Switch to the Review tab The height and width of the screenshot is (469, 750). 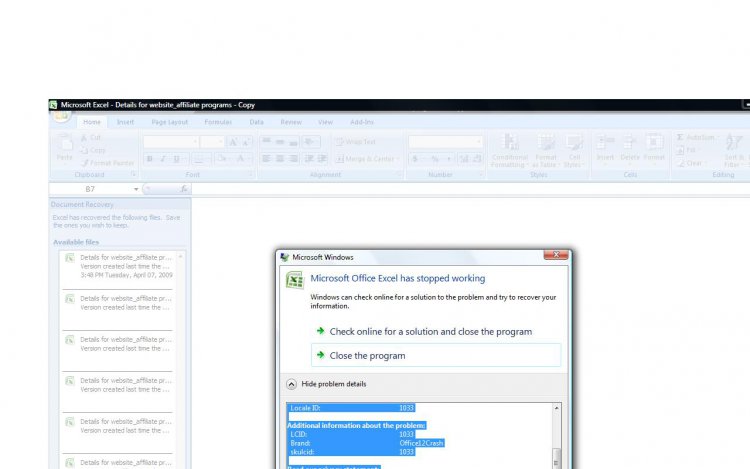[x=291, y=122]
